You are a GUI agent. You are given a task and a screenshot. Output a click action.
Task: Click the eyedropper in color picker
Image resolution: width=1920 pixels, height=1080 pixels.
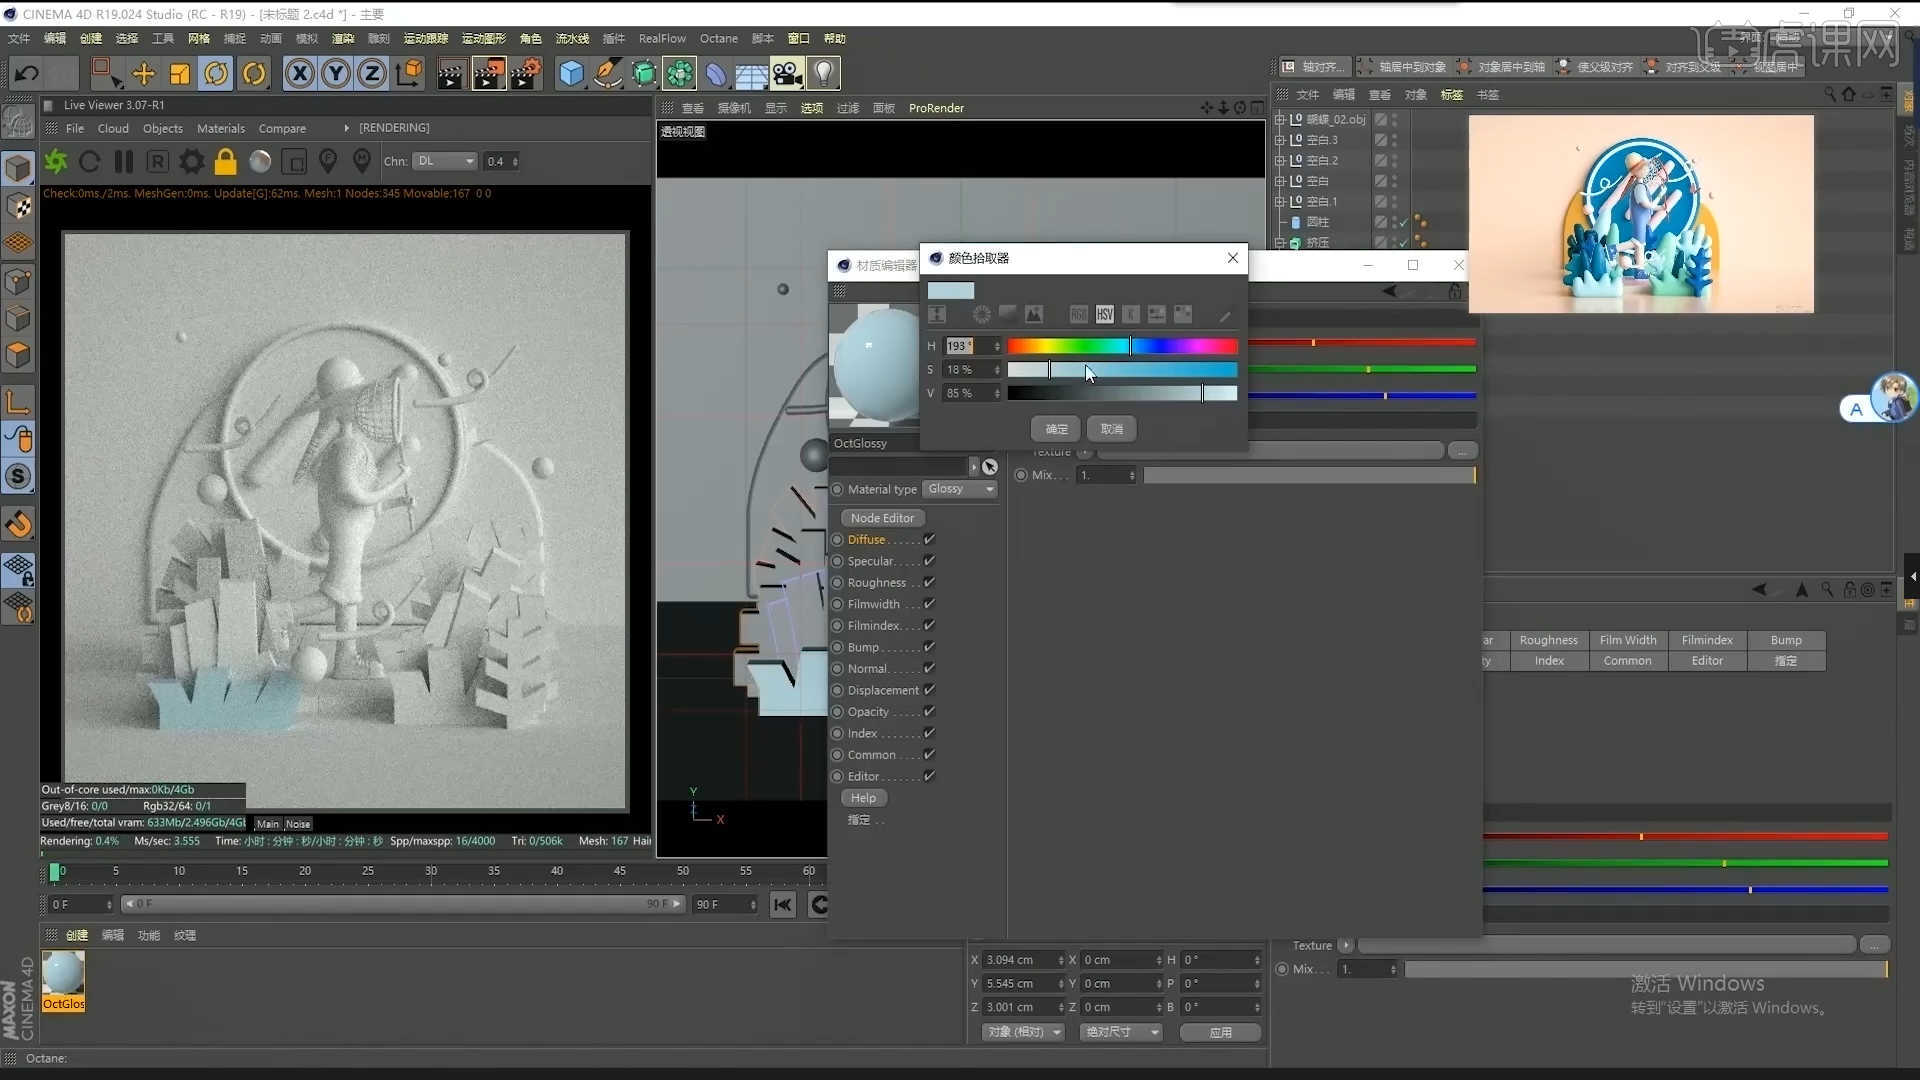coord(1225,315)
